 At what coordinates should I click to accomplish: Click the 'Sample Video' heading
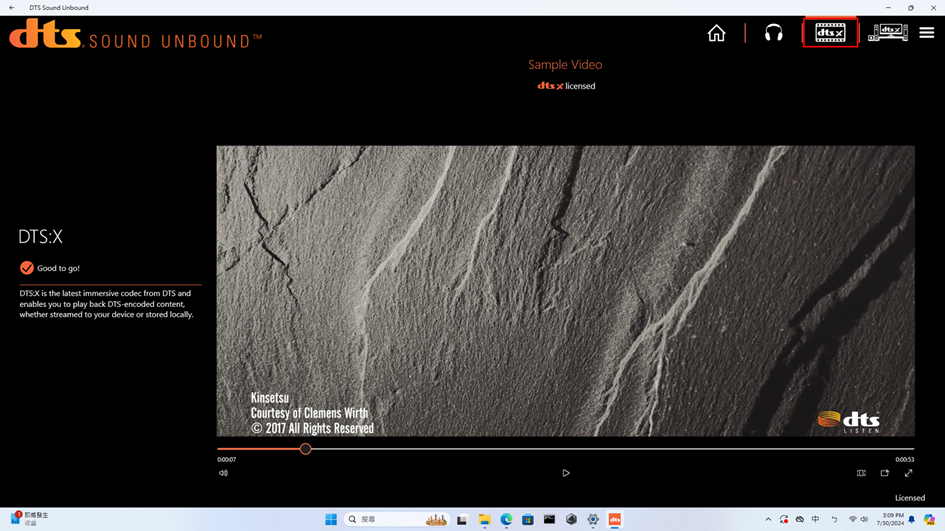pyautogui.click(x=565, y=64)
